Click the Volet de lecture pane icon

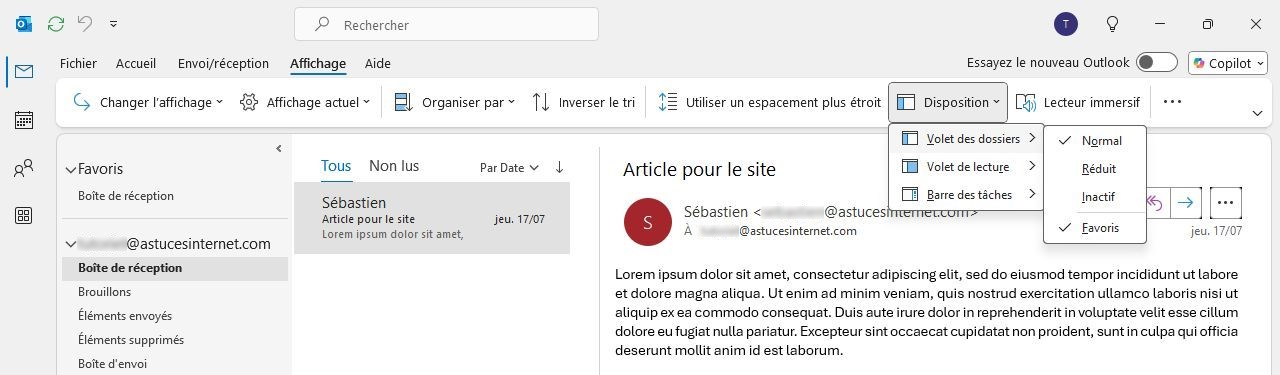point(909,167)
